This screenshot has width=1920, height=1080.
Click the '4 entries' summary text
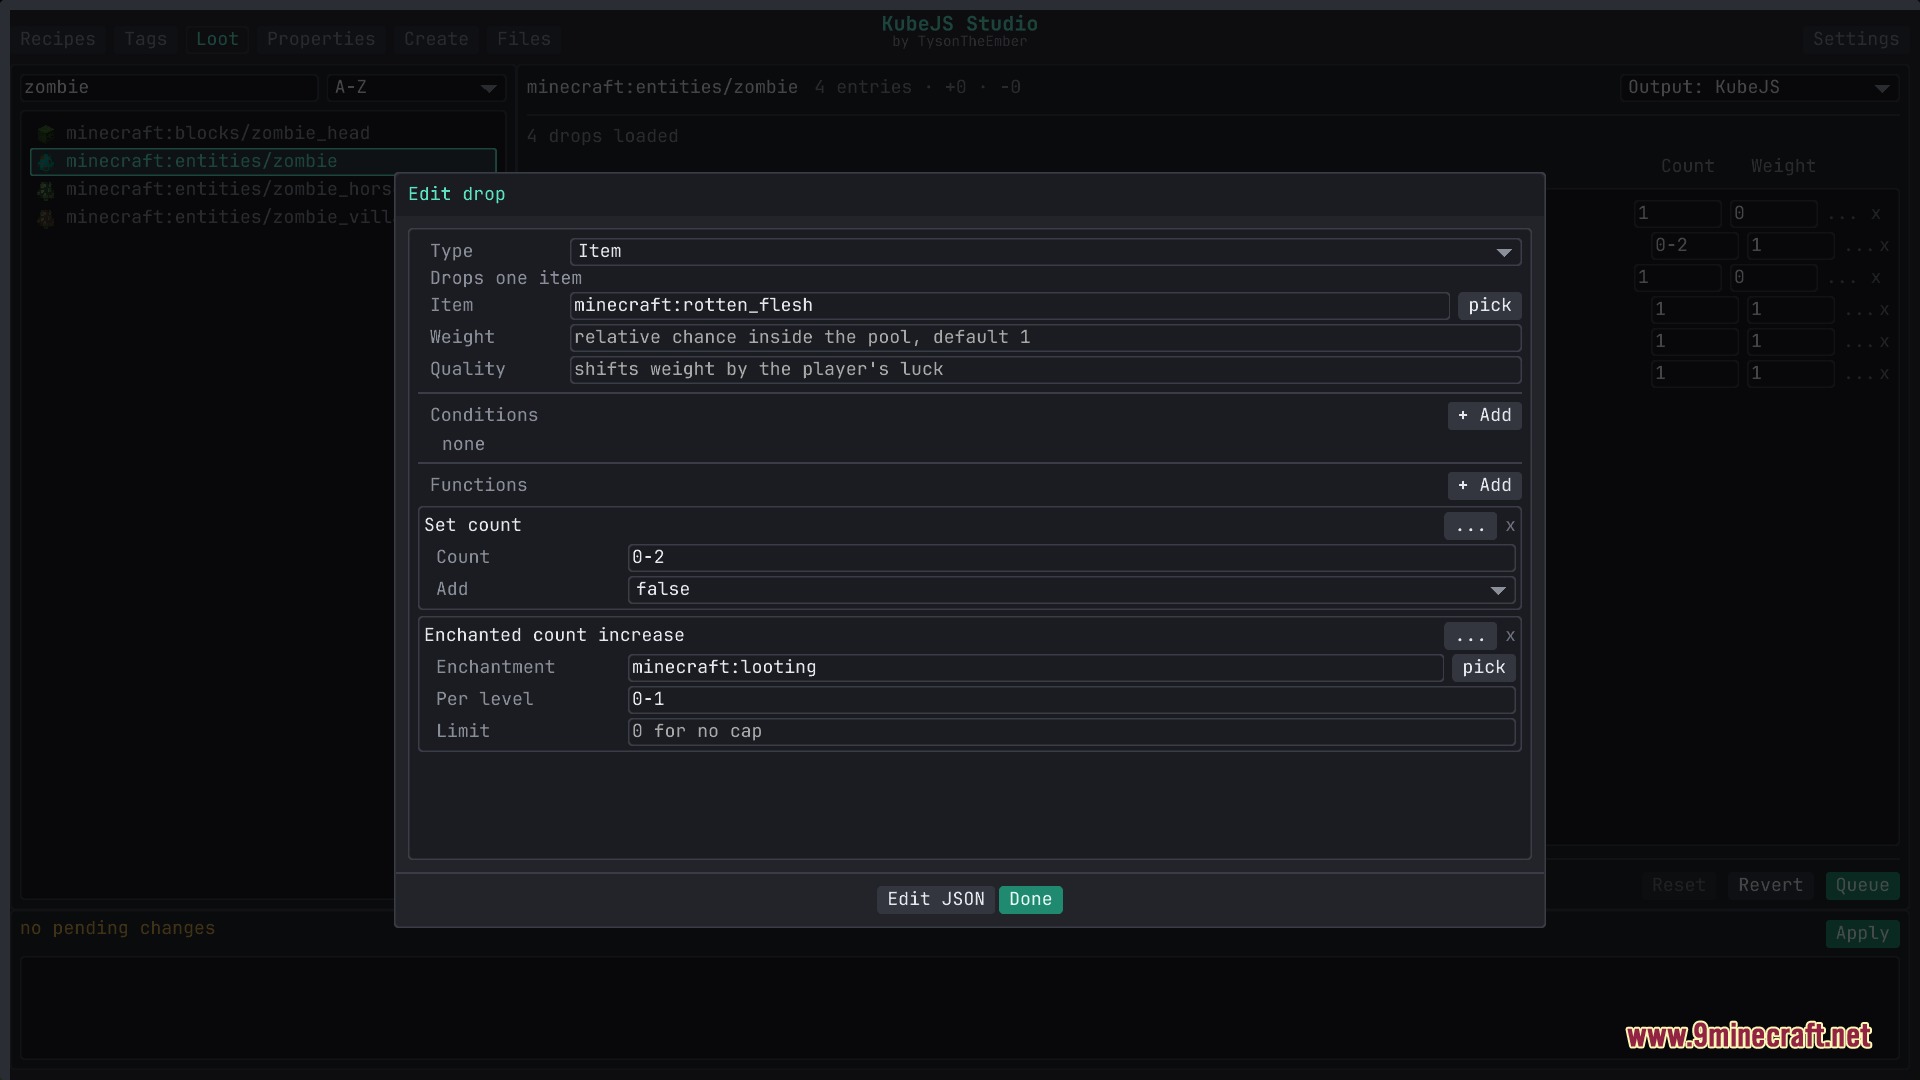click(862, 88)
